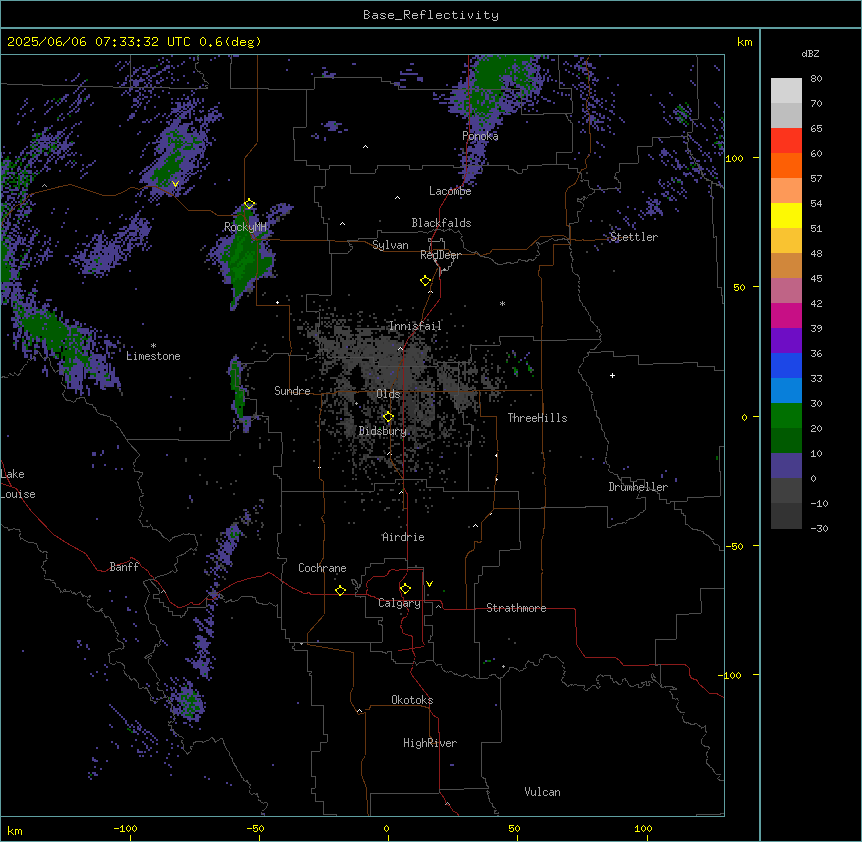Click the Okotoks label
Viewport: 862px width, 842px height.
click(x=412, y=700)
